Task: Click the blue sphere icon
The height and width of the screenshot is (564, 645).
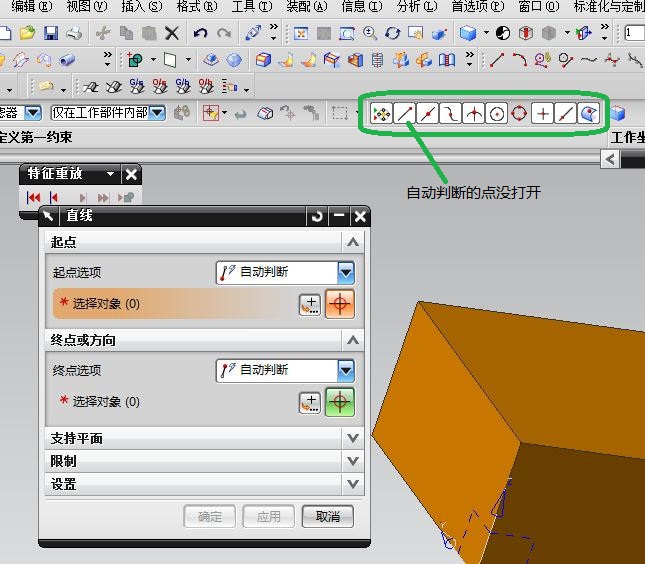Action: pyautogui.click(x=234, y=60)
